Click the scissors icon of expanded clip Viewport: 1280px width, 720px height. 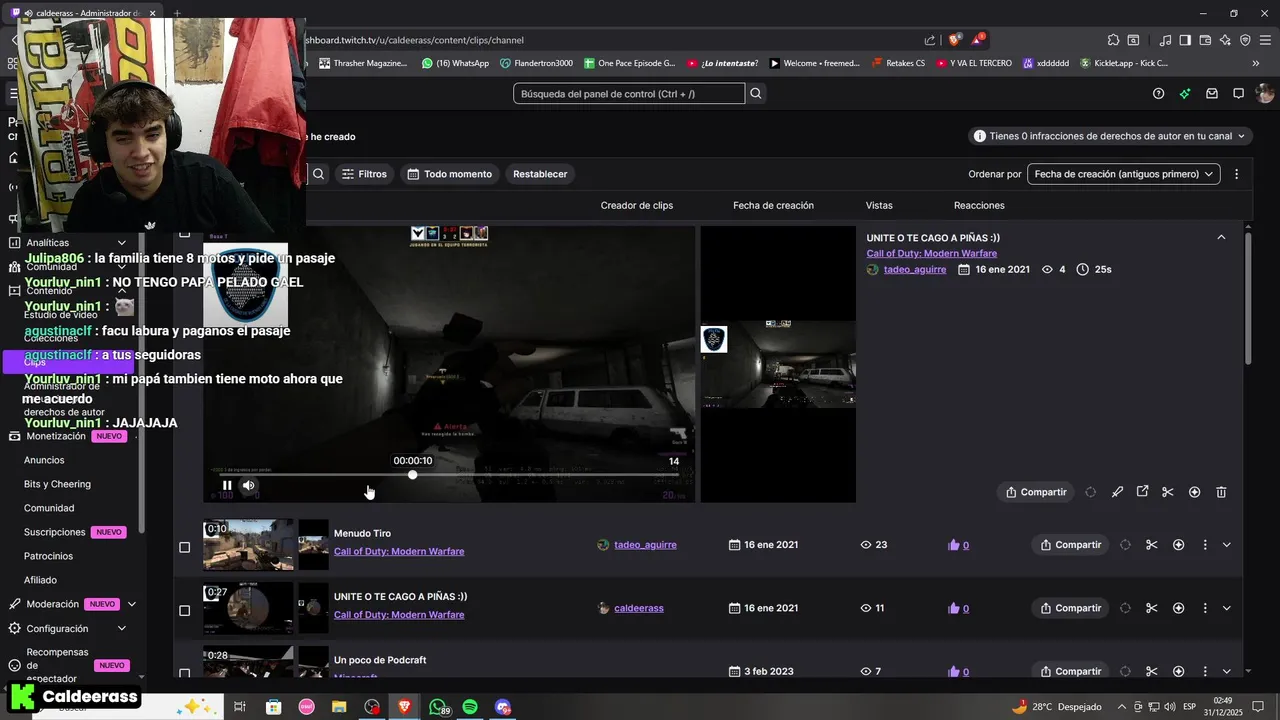pyautogui.click(x=1167, y=492)
